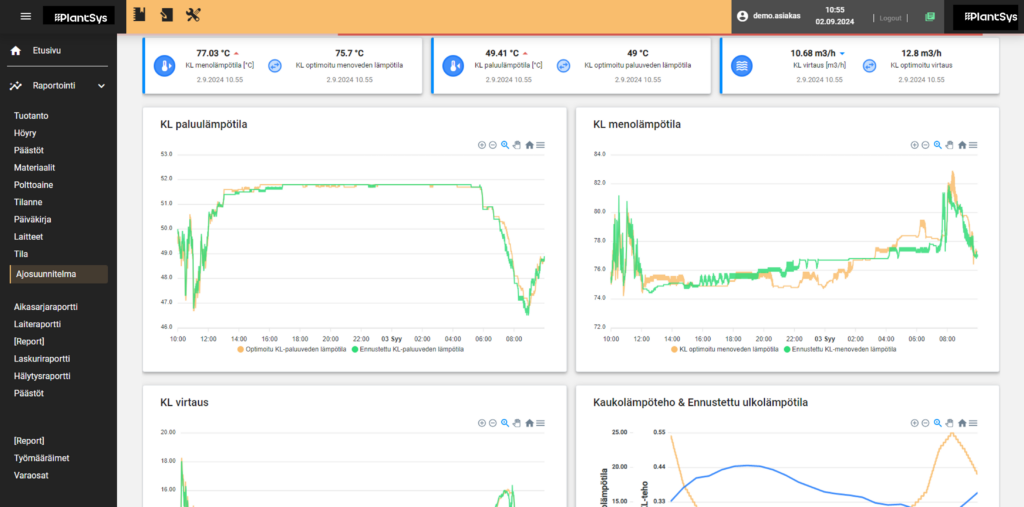
Task: Toggle the hamburger sidebar menu button
Action: point(25,16)
